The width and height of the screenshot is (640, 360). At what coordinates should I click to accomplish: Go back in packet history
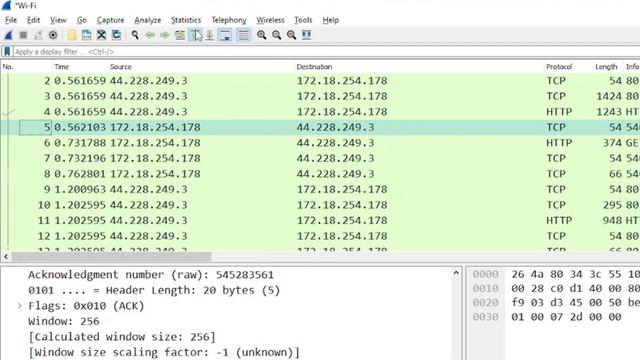point(150,35)
